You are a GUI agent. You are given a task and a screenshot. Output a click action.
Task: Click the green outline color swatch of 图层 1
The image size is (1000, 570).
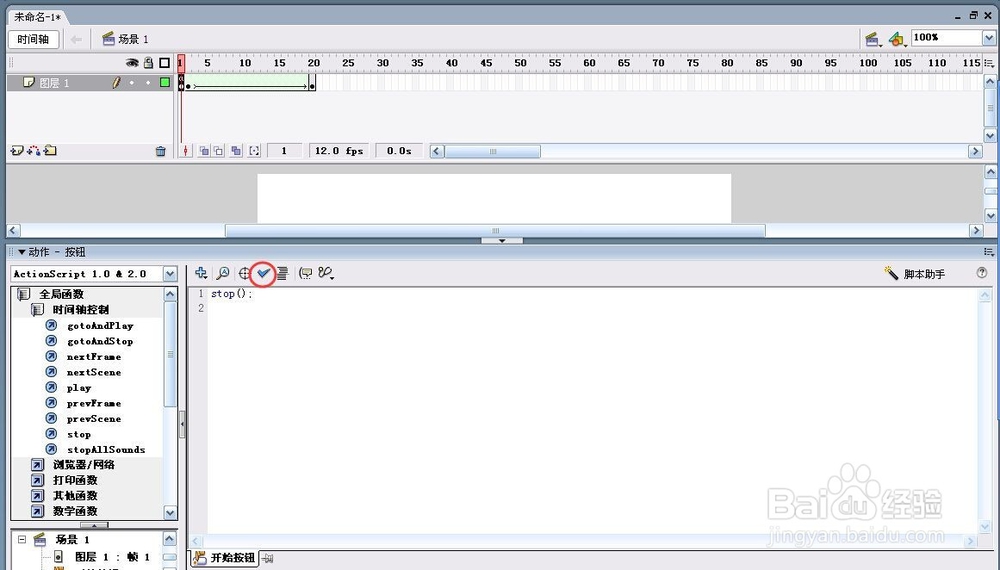165,82
